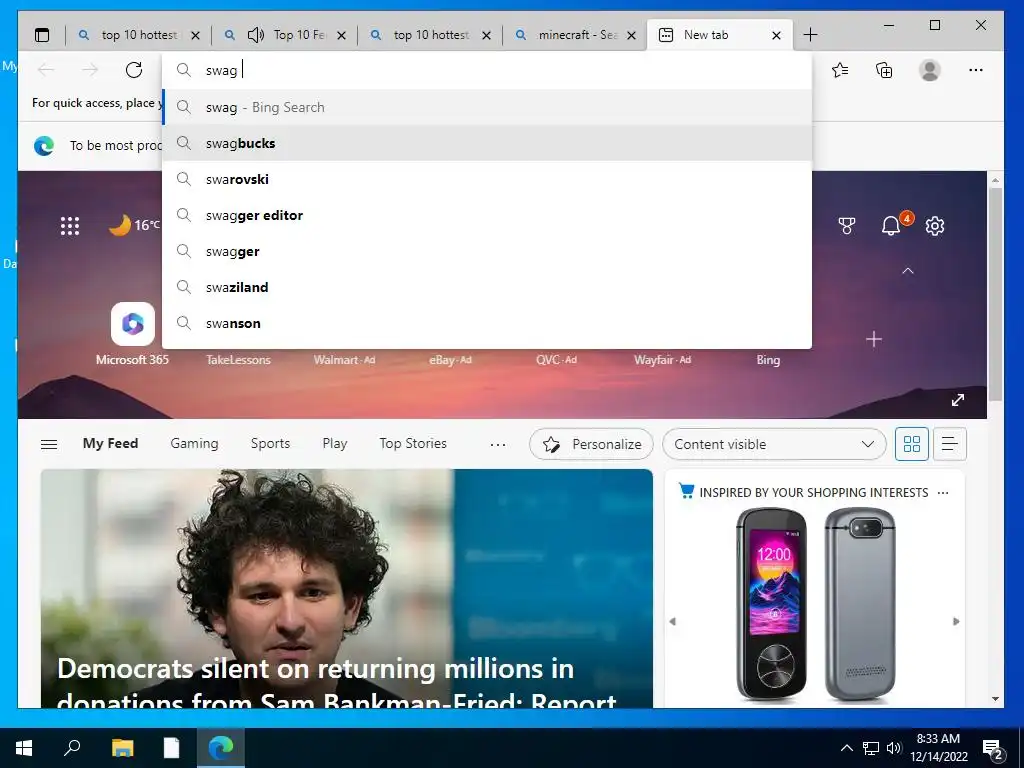Open the feed hamburger menu icon
The image size is (1024, 768).
(x=49, y=444)
